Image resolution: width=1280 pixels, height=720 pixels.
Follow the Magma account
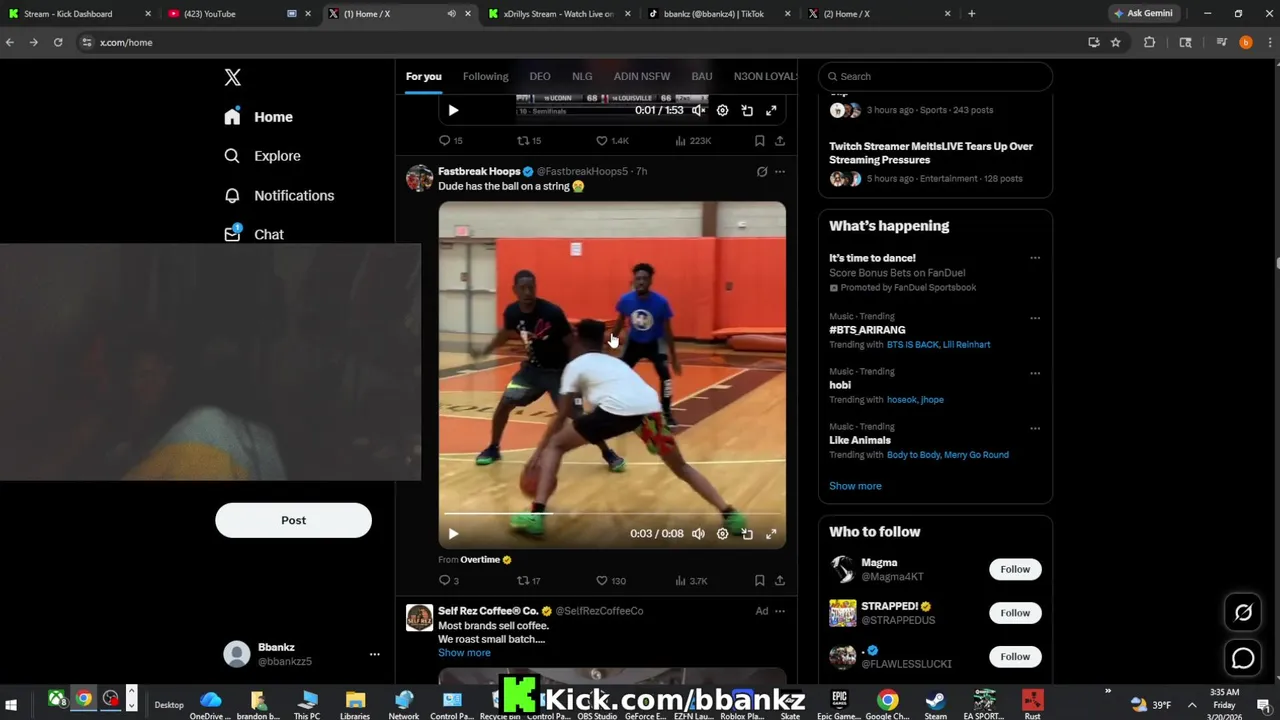(x=1015, y=569)
